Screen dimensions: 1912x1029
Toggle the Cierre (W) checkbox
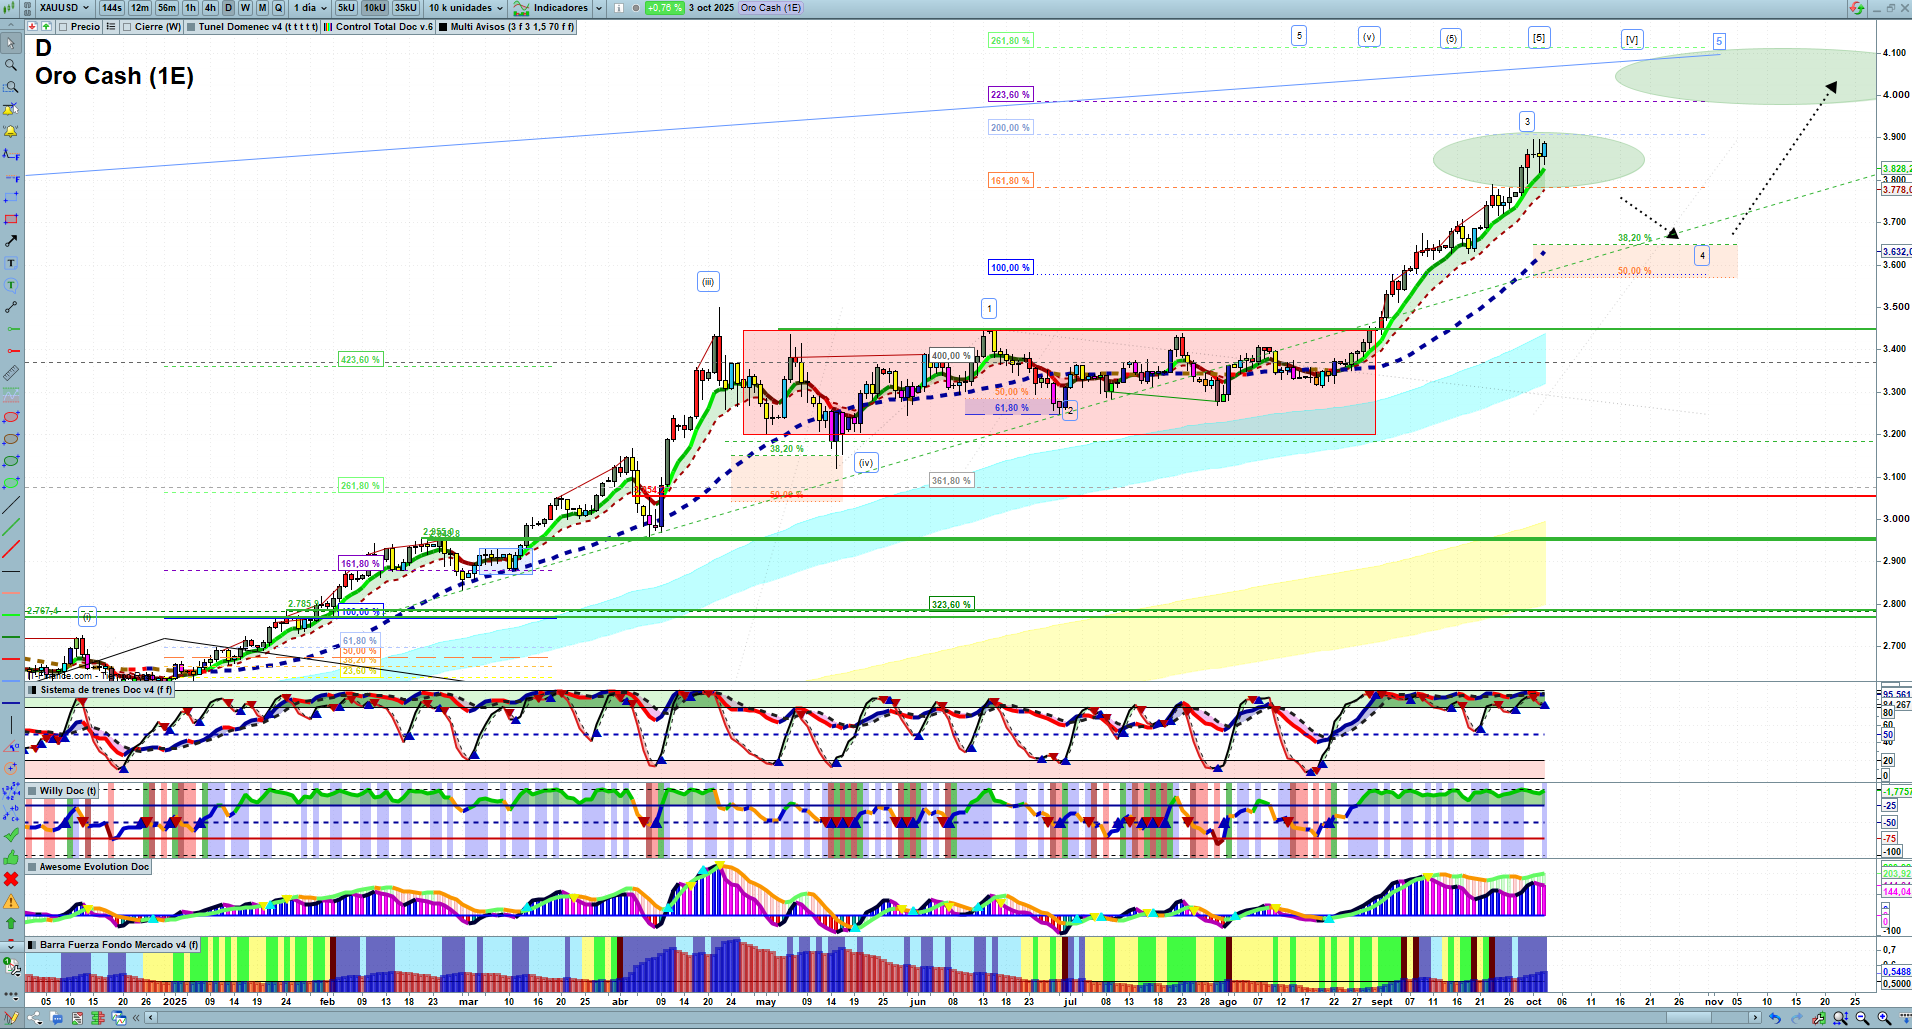[x=127, y=27]
